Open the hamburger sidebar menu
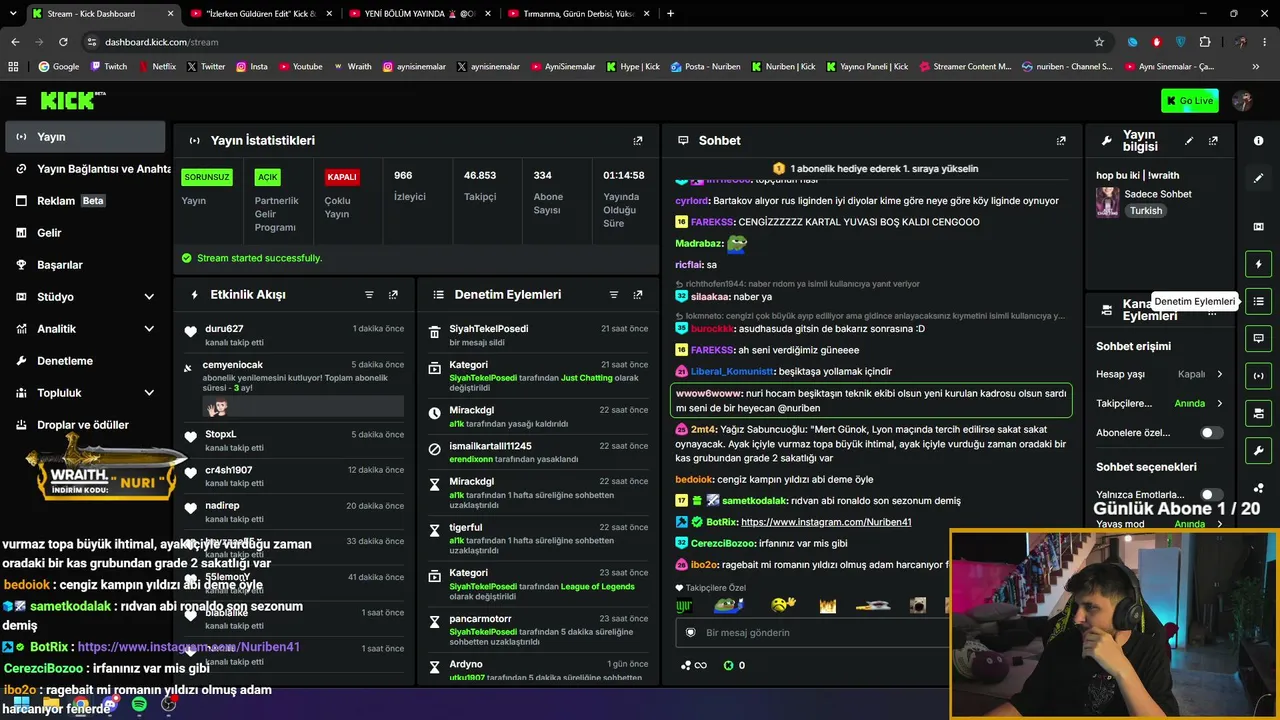Screen dimensions: 1280x720 point(21,101)
